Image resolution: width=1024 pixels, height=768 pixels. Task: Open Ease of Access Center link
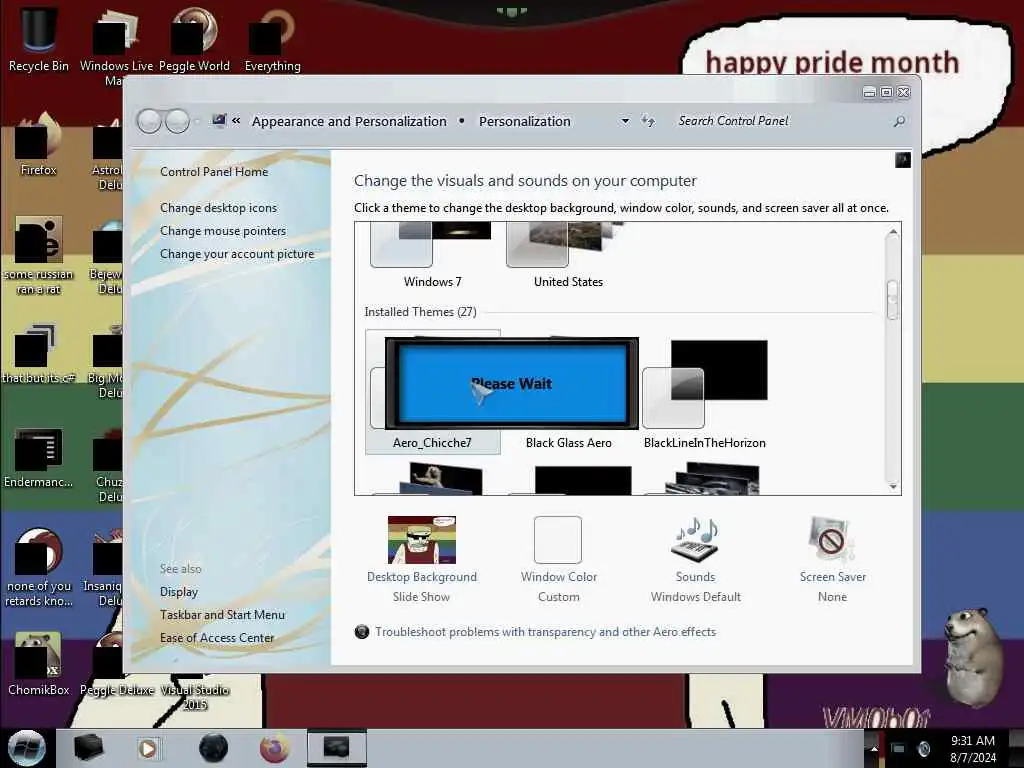[217, 637]
